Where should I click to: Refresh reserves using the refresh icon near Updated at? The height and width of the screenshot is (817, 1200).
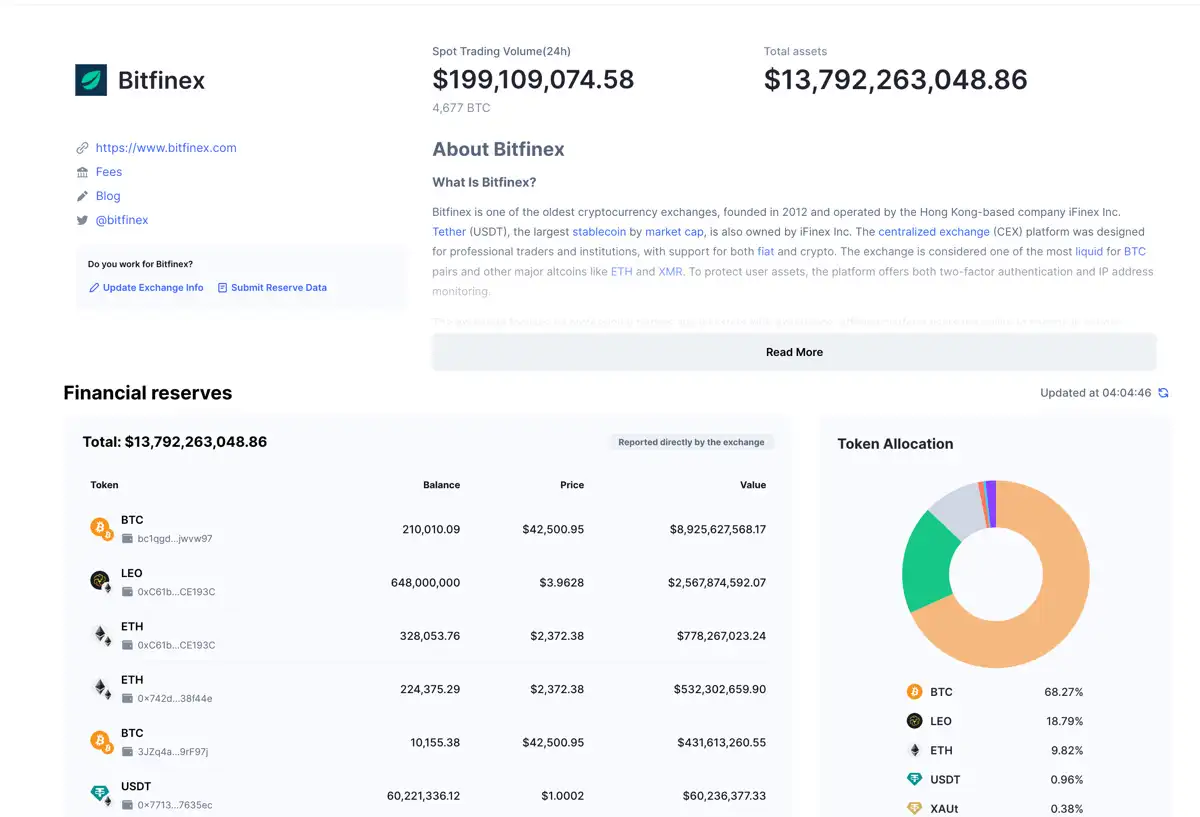tap(1162, 393)
